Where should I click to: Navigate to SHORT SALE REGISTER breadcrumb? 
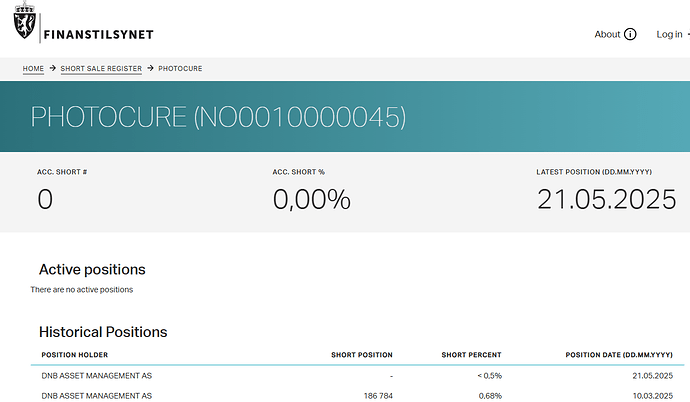pyautogui.click(x=101, y=69)
